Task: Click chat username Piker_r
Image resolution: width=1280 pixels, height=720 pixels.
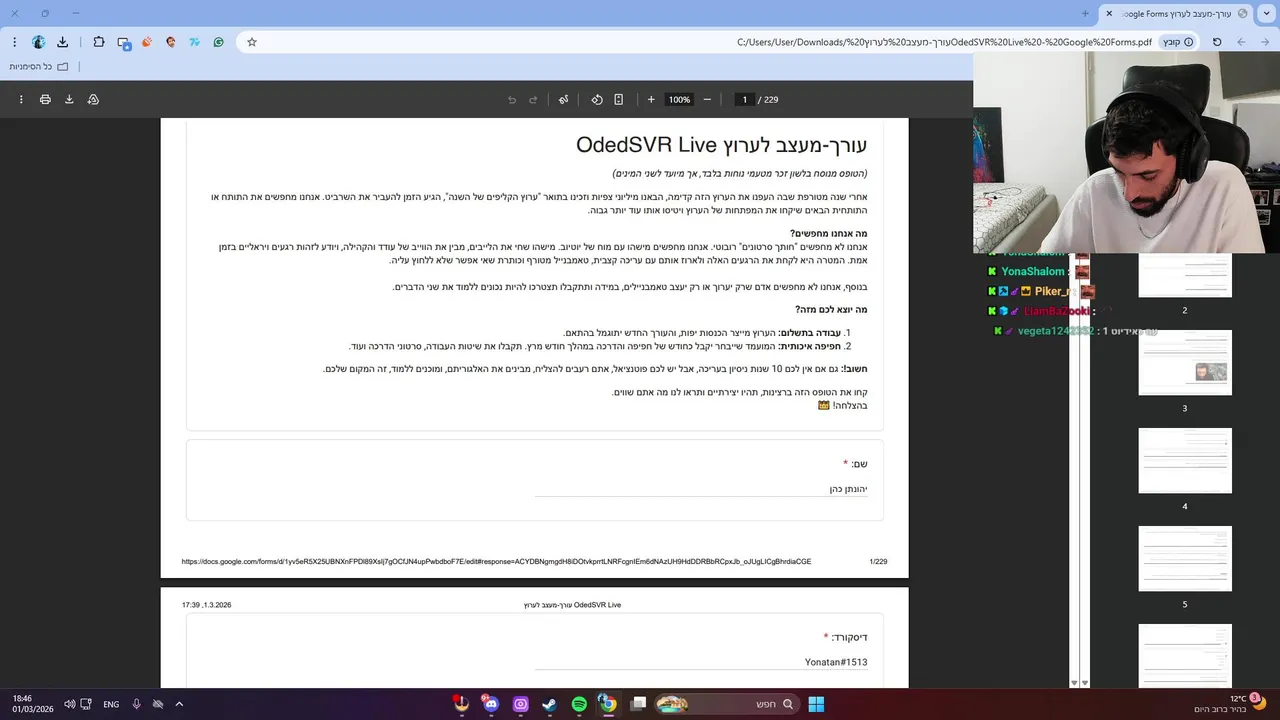Action: click(1053, 291)
